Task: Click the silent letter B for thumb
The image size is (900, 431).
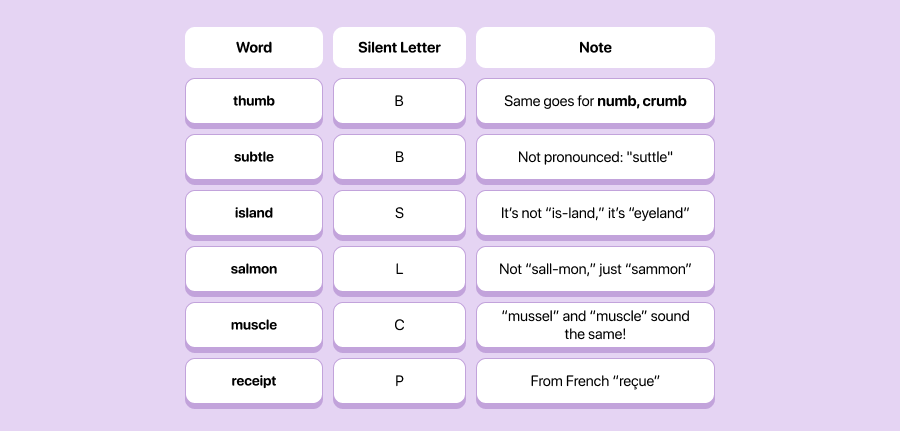Action: [399, 101]
